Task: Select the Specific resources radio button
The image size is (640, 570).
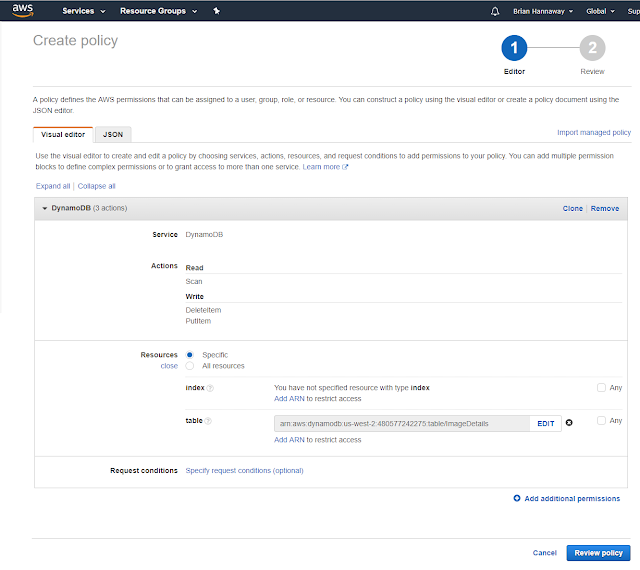Action: coord(189,354)
